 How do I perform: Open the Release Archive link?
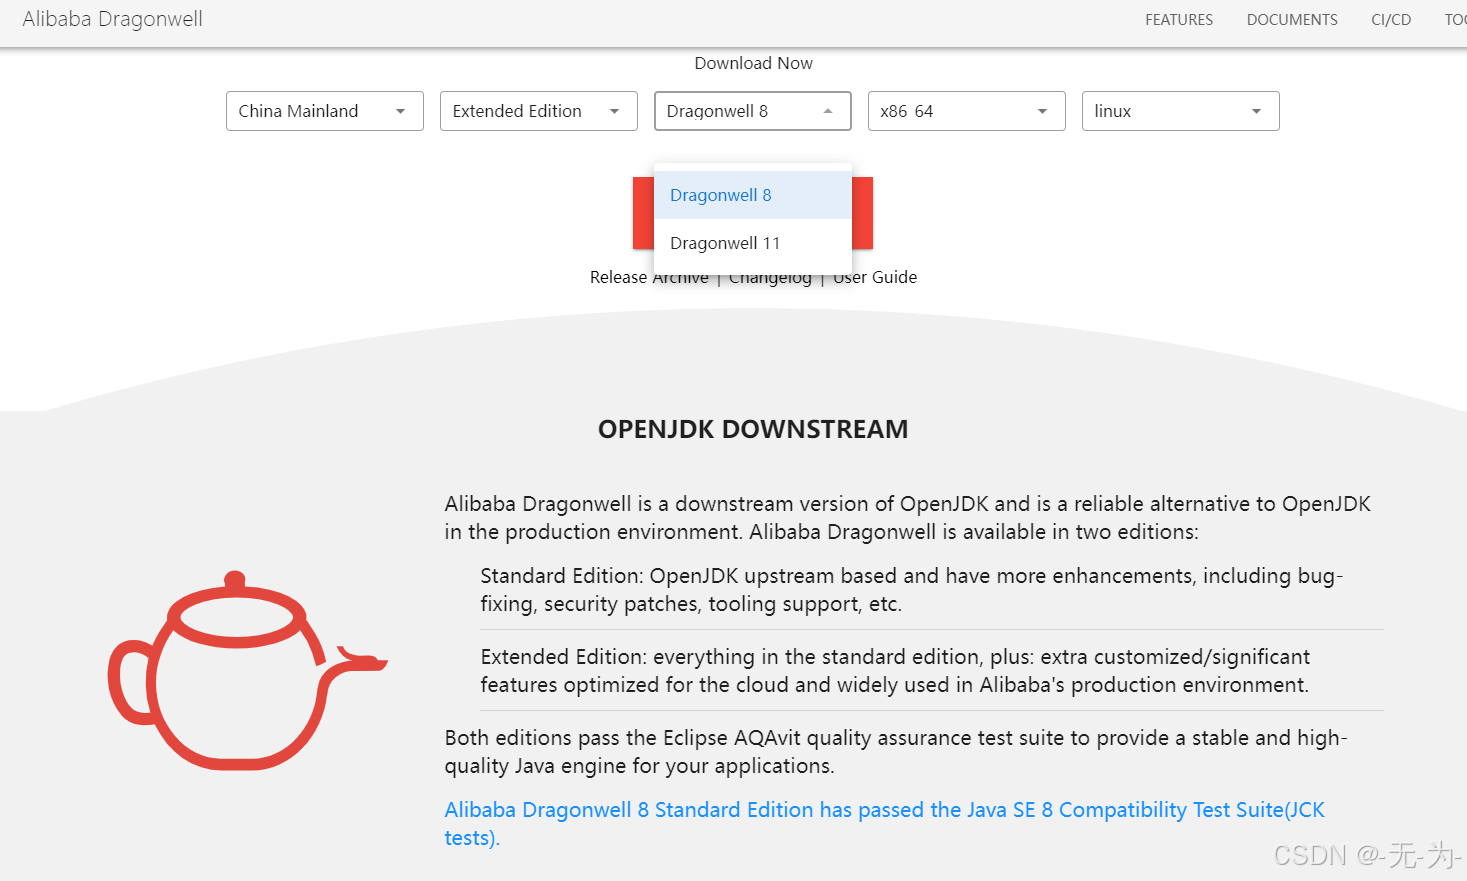coord(649,277)
